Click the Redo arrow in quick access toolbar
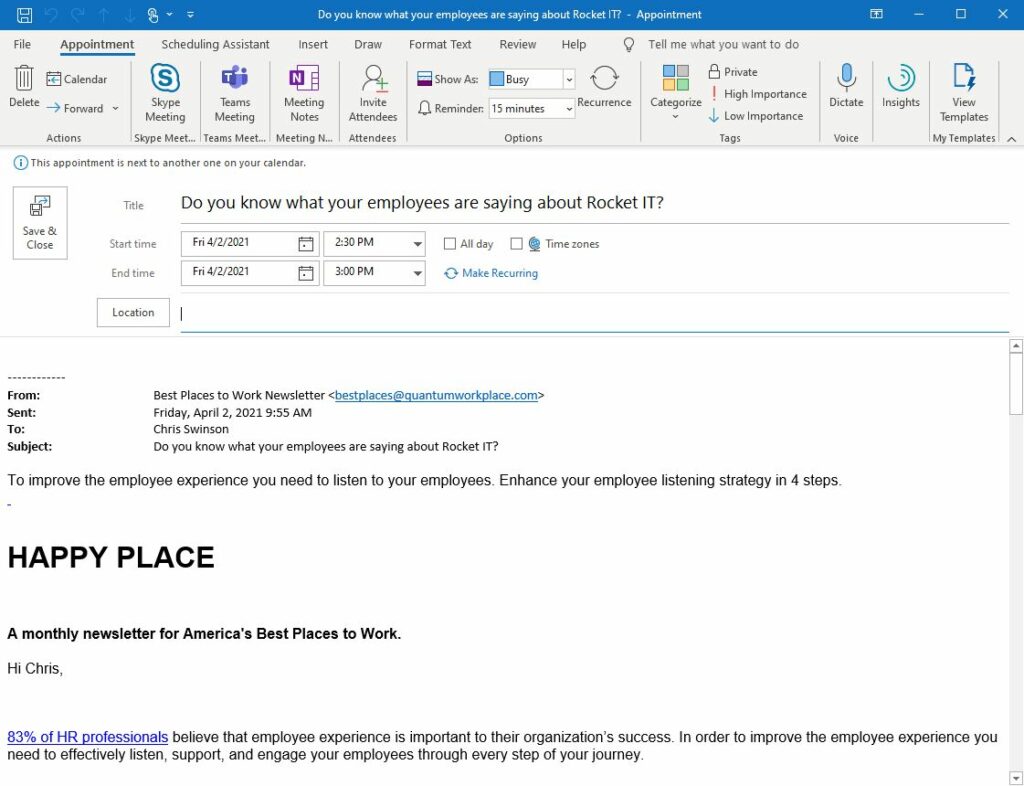Screen dimensions: 1024x786 (77, 14)
